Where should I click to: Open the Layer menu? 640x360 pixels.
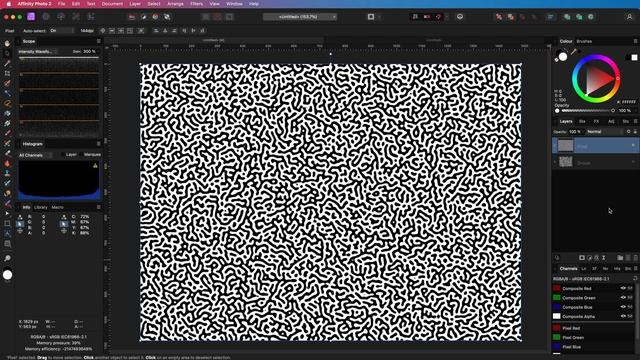click(x=135, y=4)
